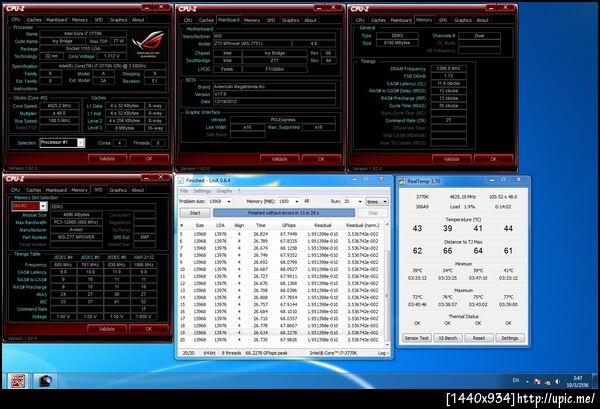600x409 pixels.
Task: Click Sensor Test in RealTemp
Action: [x=417, y=338]
